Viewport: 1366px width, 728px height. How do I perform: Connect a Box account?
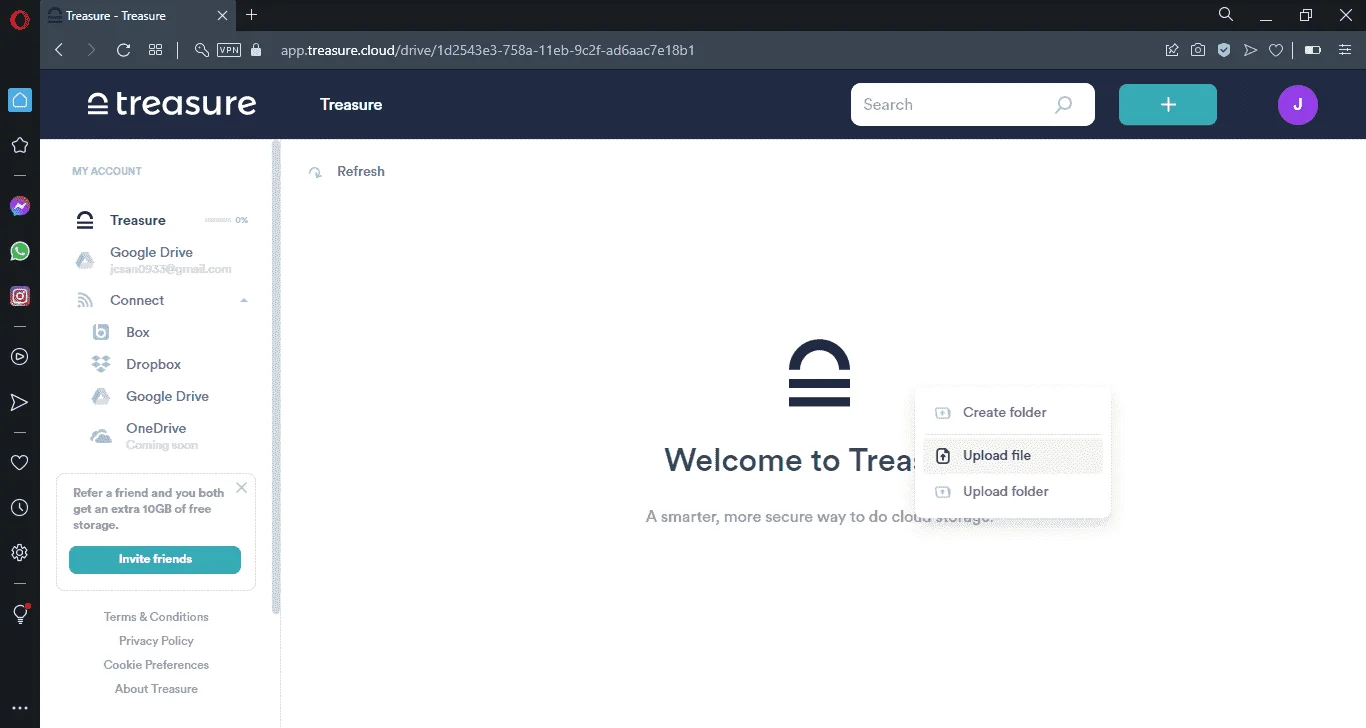[138, 332]
